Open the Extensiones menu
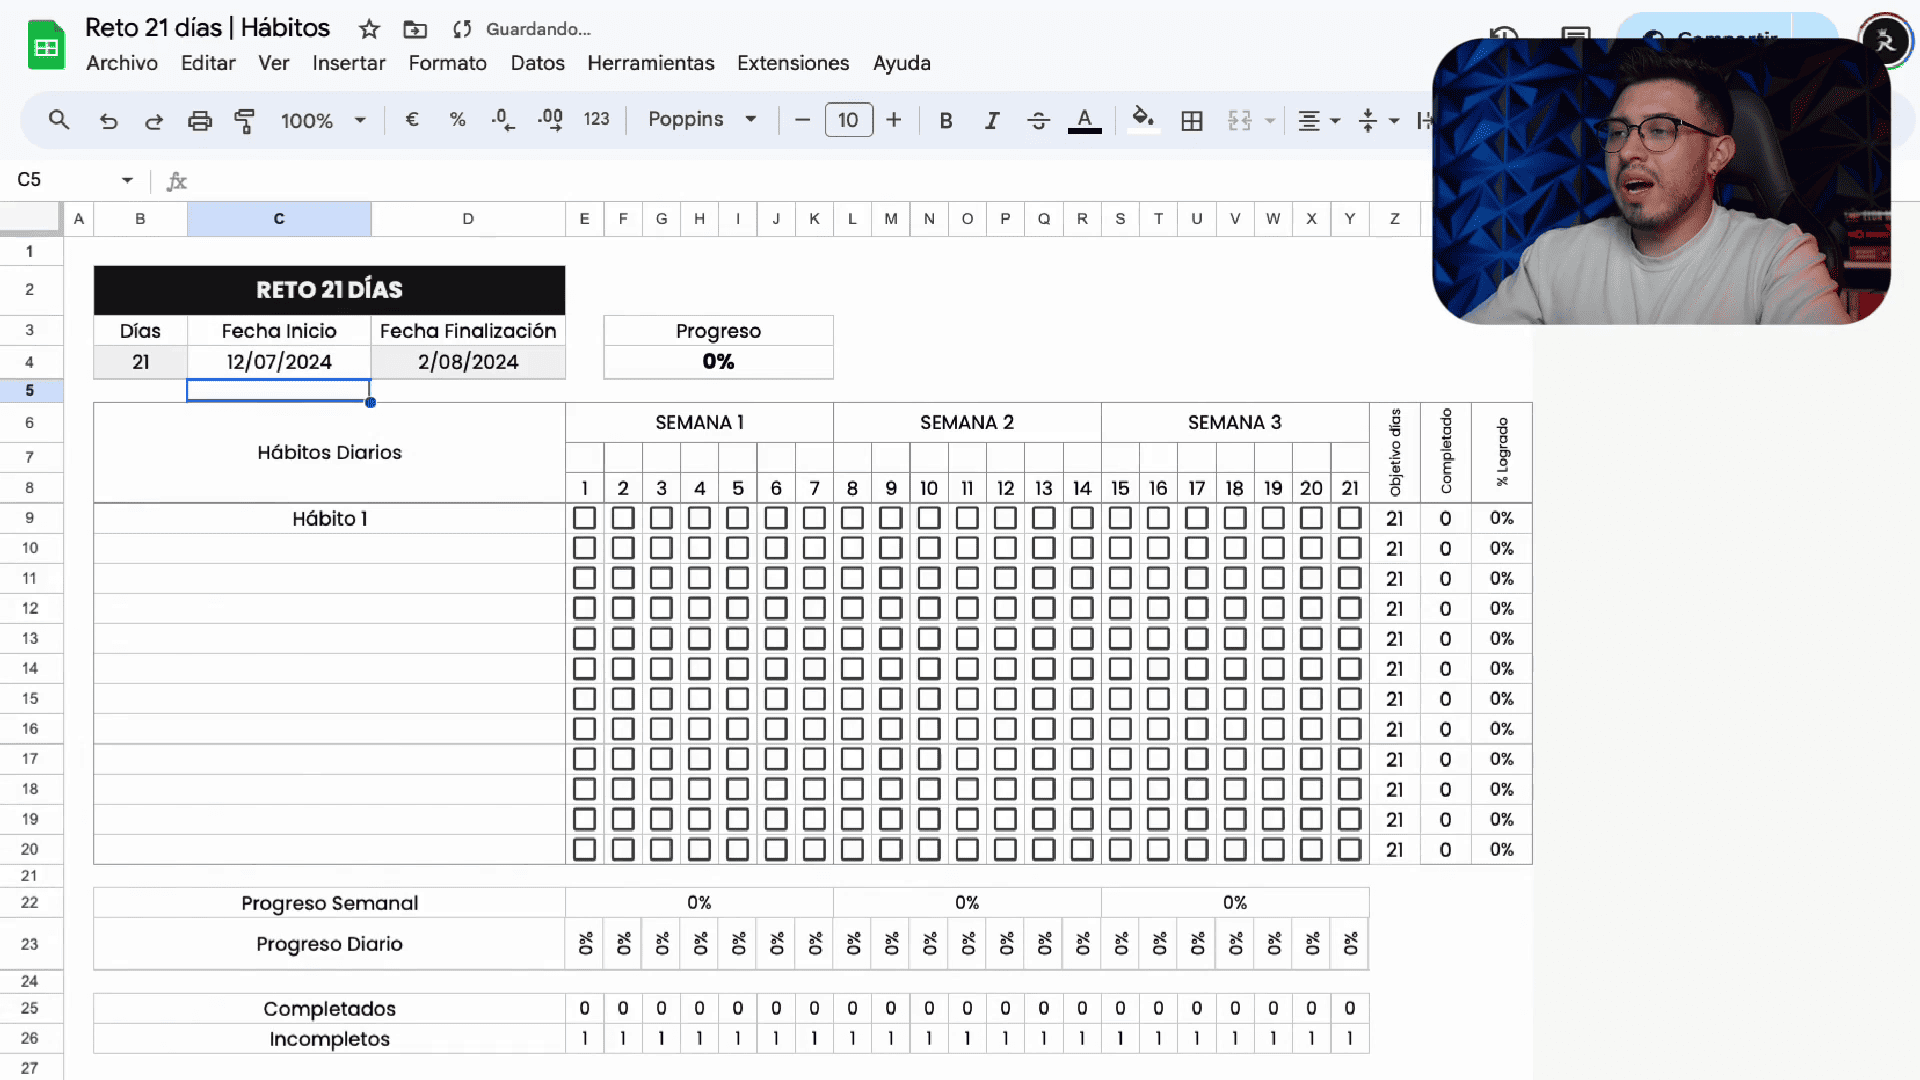Image resolution: width=1920 pixels, height=1080 pixels. (x=792, y=63)
